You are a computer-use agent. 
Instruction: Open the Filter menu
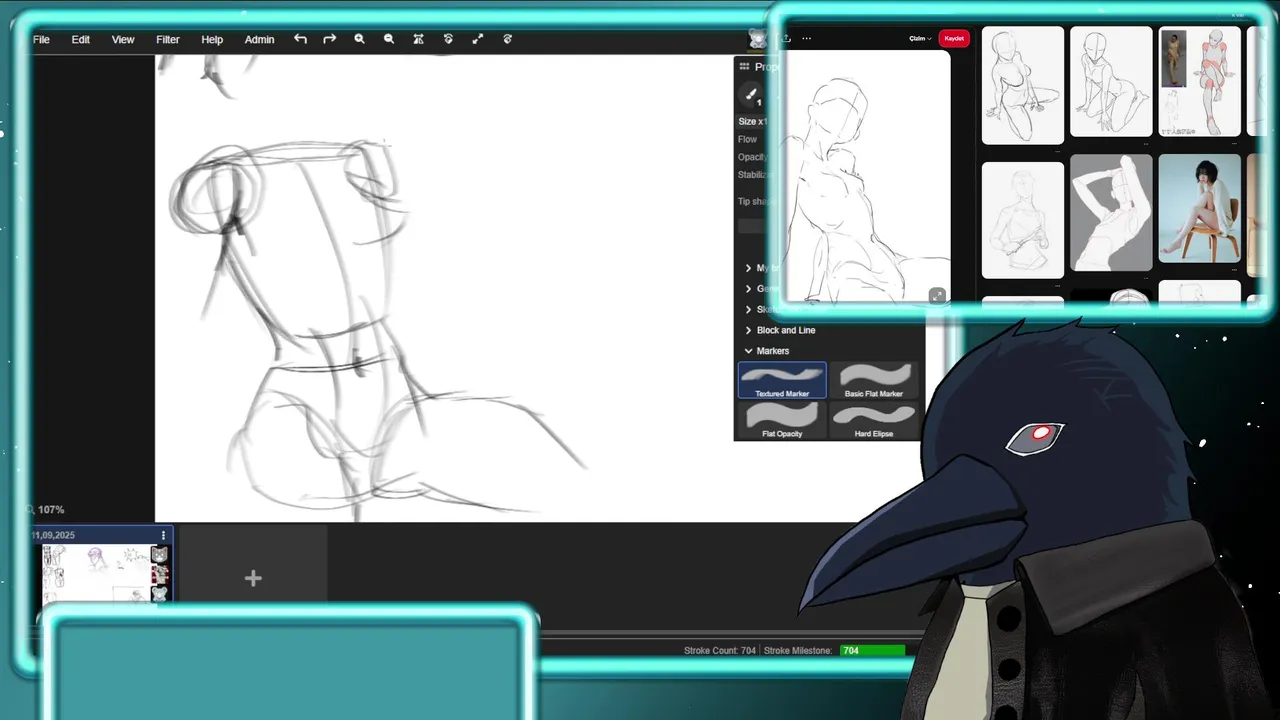(x=168, y=39)
